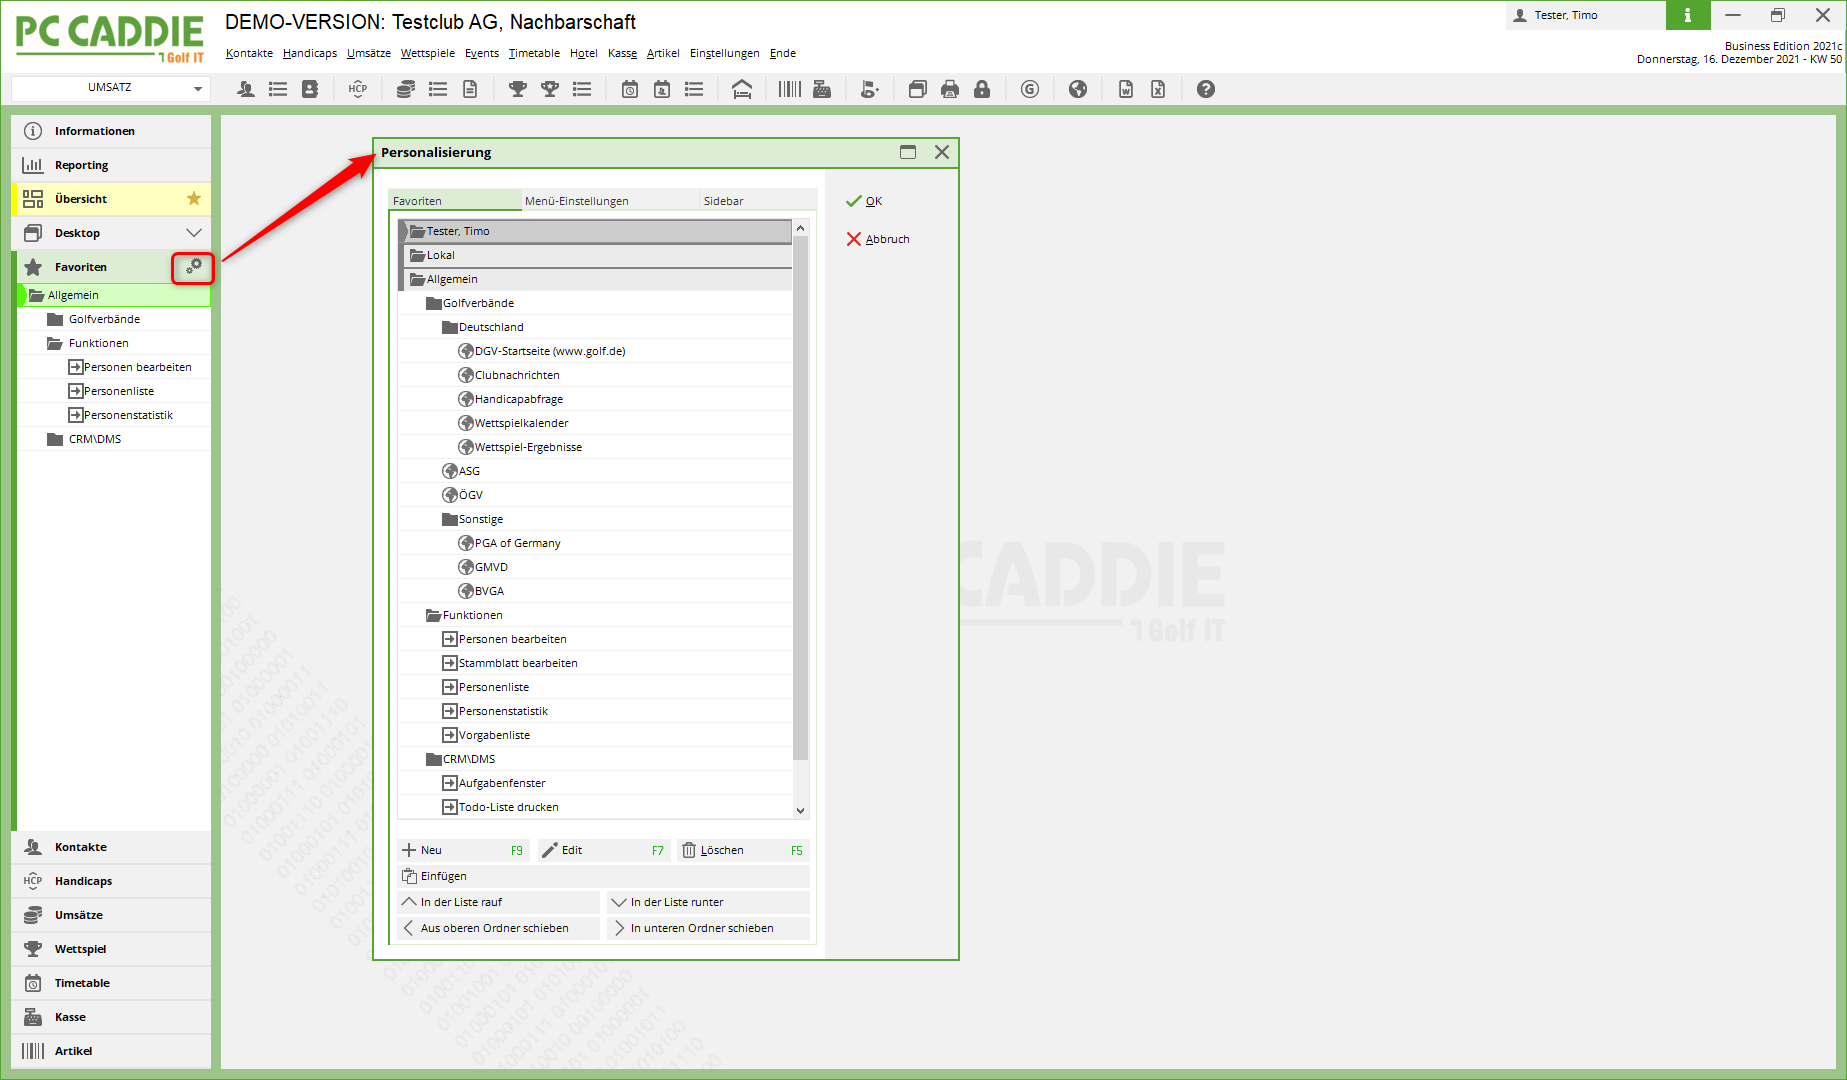
Task: Open the Wettspiele menu
Action: [427, 53]
